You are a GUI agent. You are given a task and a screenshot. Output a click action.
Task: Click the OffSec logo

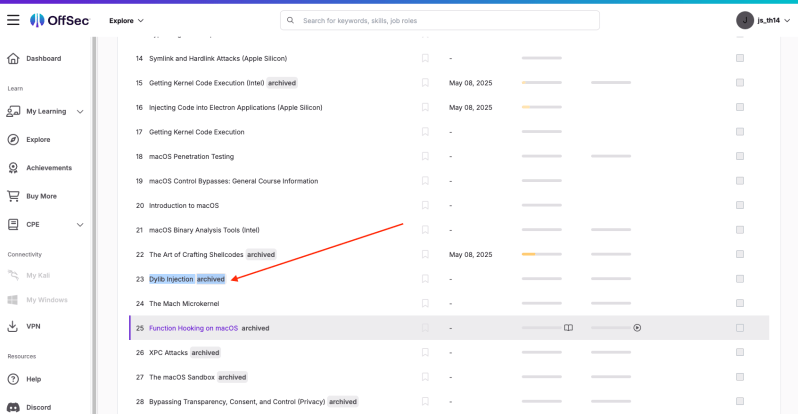[60, 20]
